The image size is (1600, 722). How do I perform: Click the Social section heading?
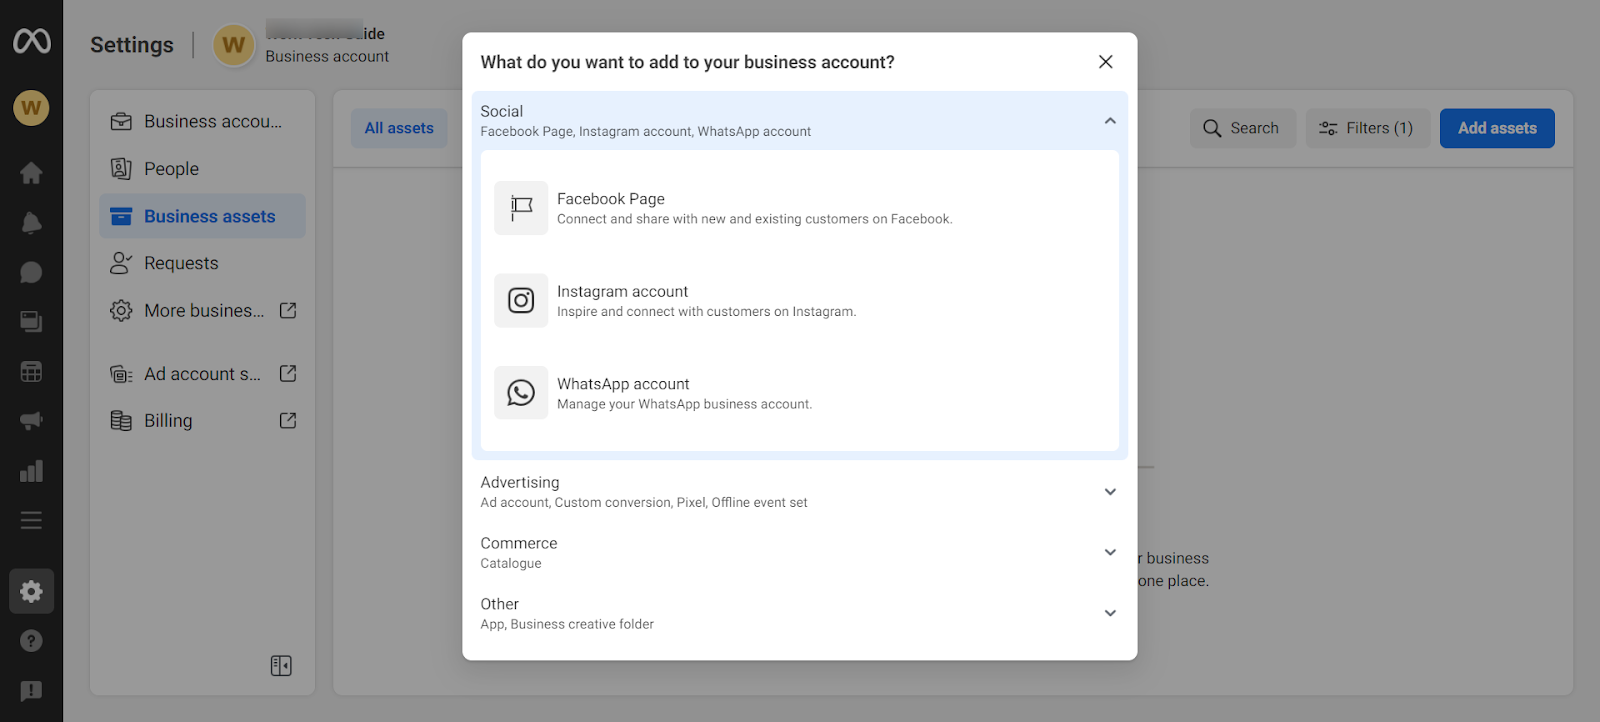pos(502,111)
